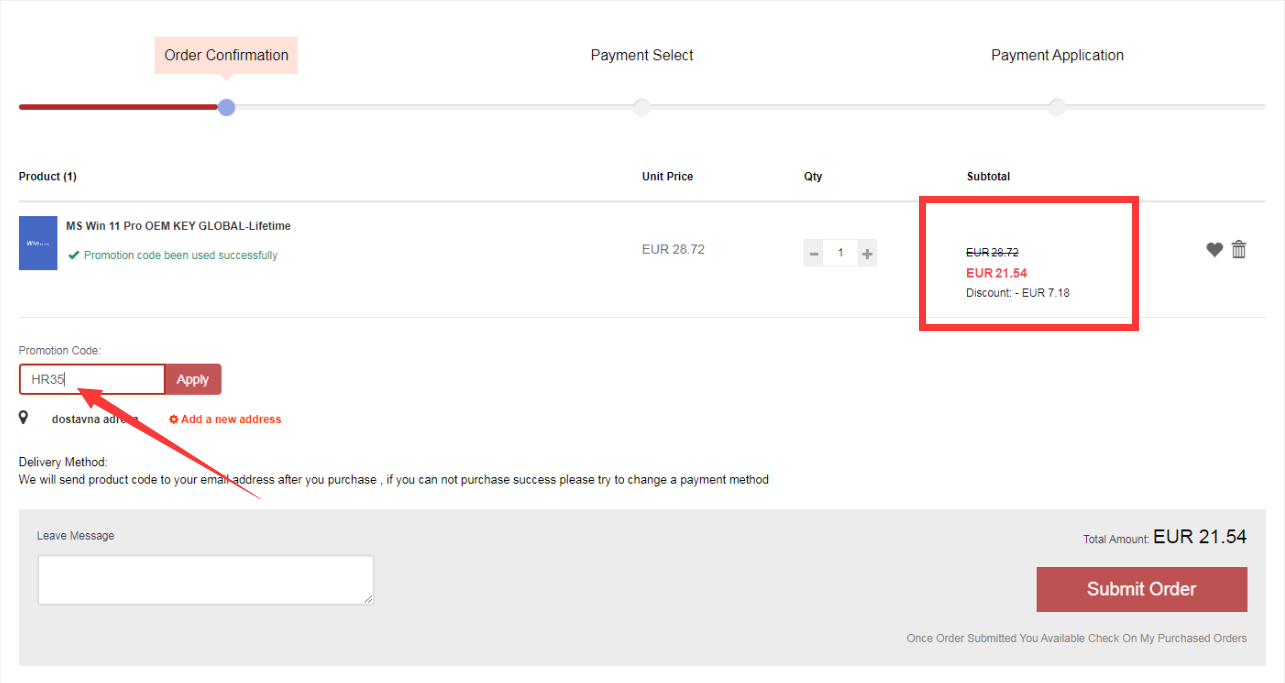Add product to wishlist heart icon
Screen dimensions: 1285x683
pos(1214,250)
